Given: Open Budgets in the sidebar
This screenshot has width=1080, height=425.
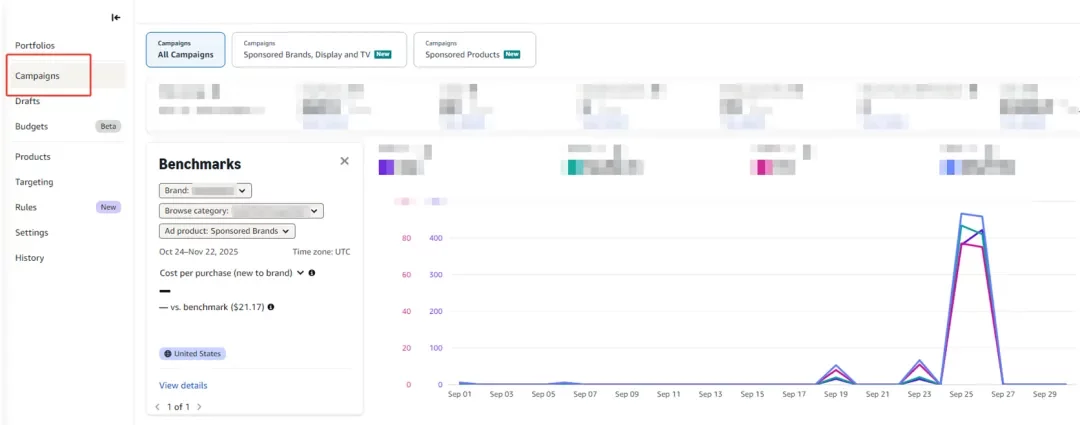Looking at the screenshot, I should tap(32, 126).
